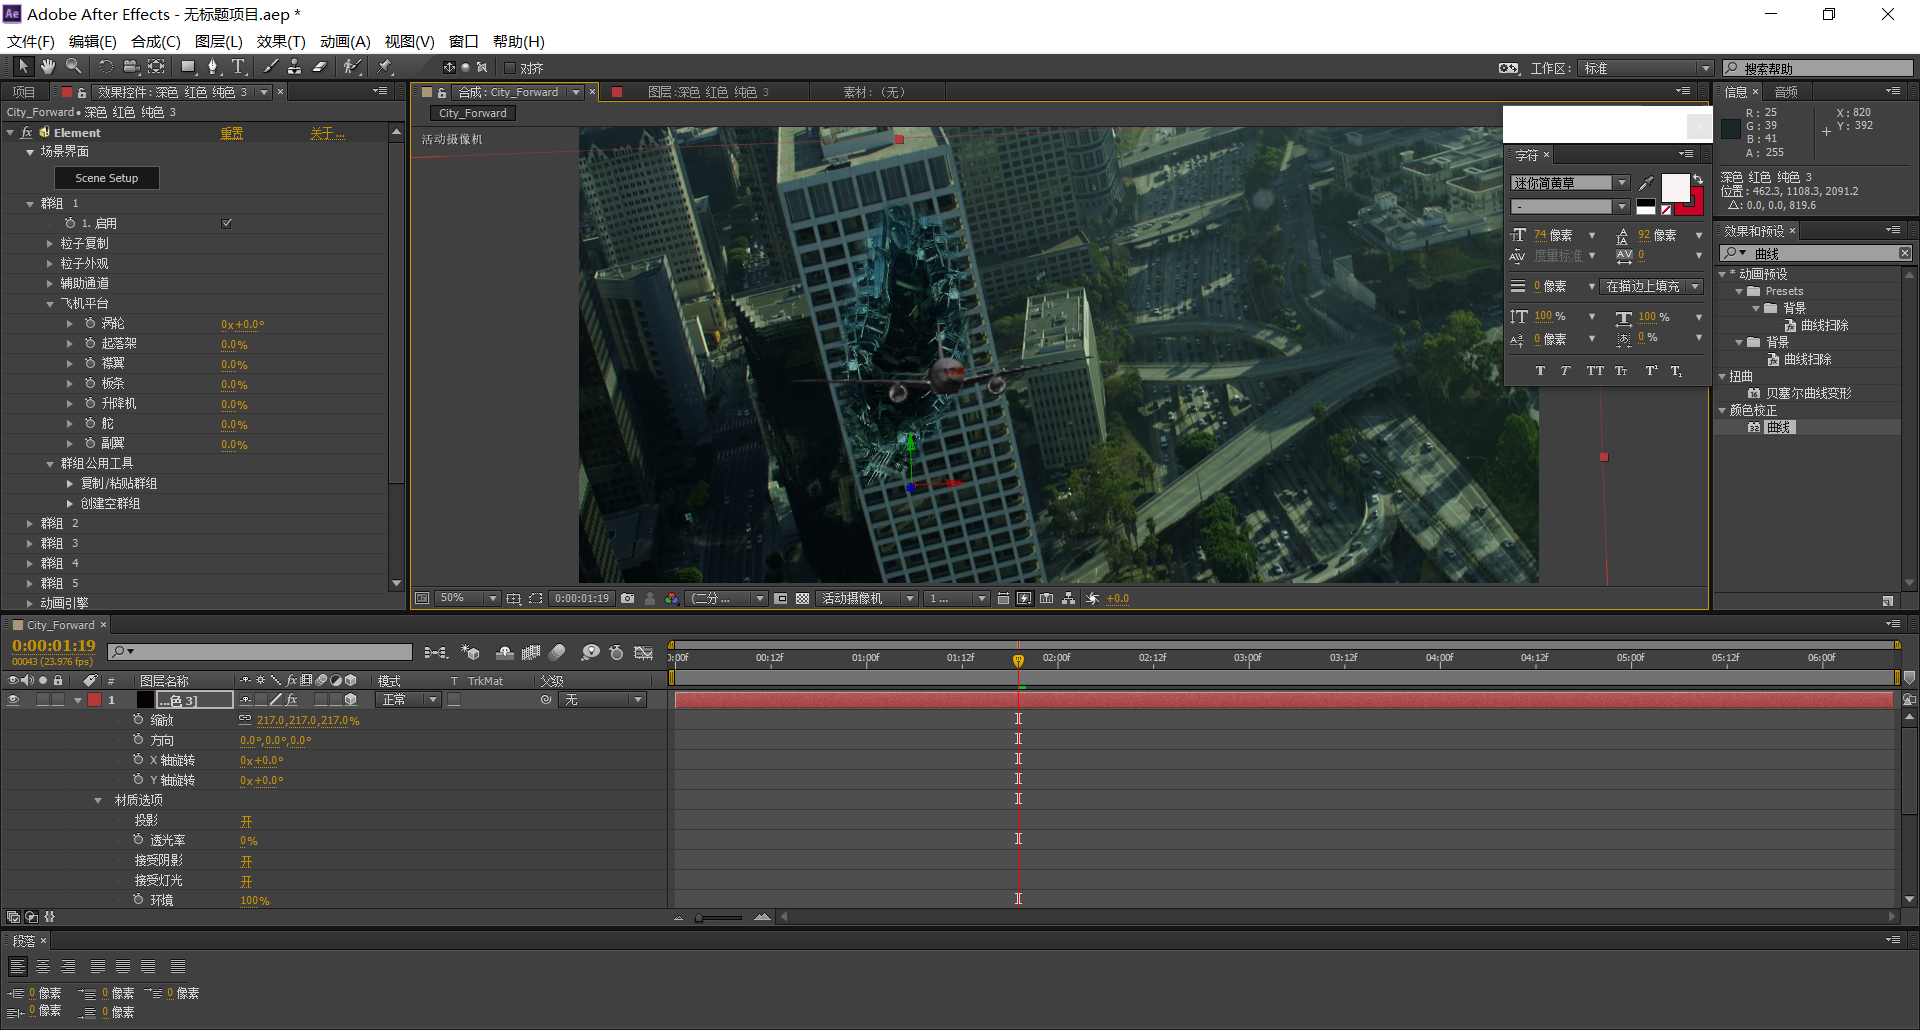
Task: Open the parent 无 dropdown
Action: pyautogui.click(x=602, y=700)
